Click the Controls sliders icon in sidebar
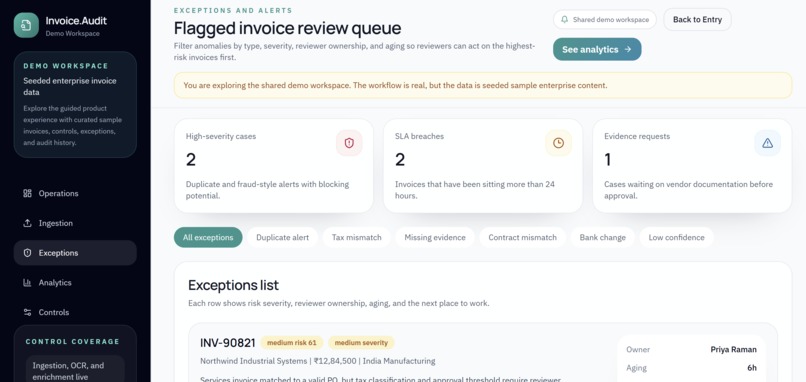This screenshot has height=382, width=806. (27, 312)
